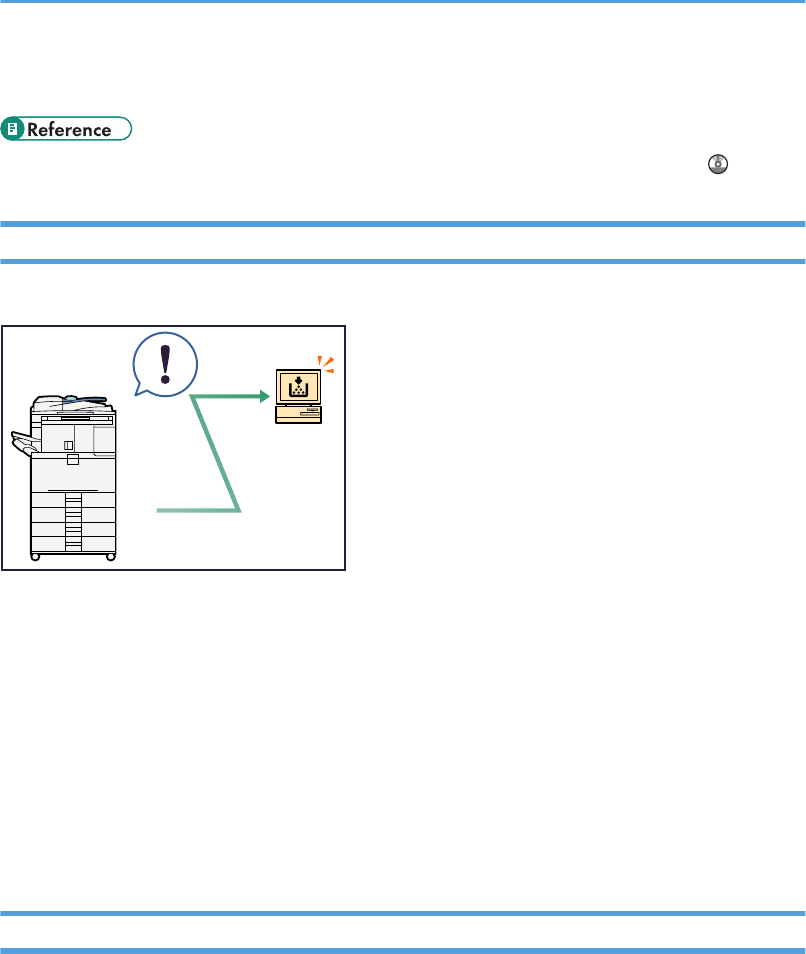Click the exclamation mark speech bubble

coord(165,364)
